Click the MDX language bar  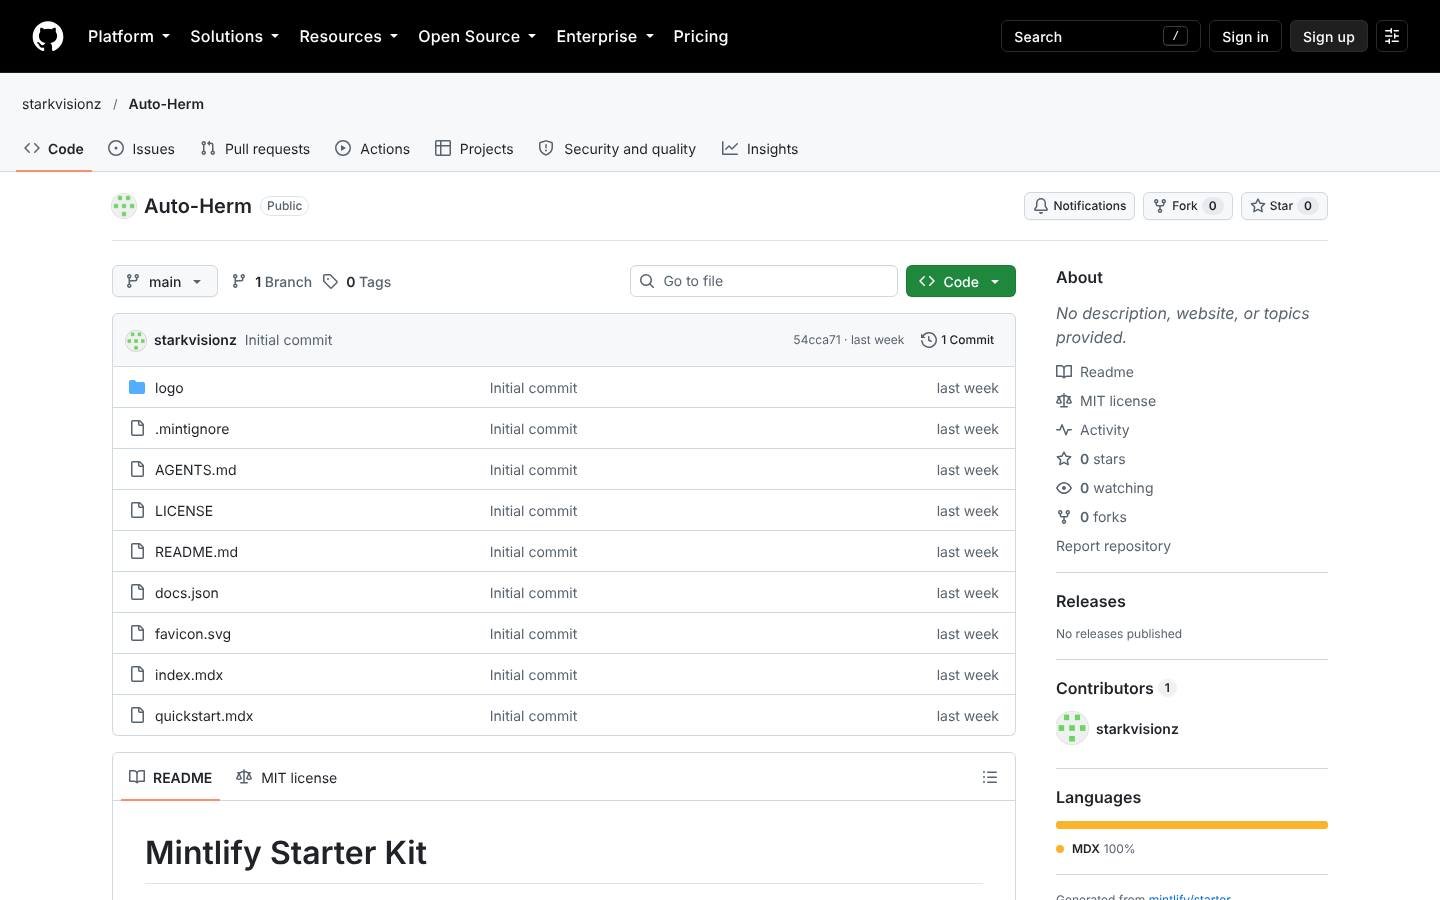pyautogui.click(x=1192, y=825)
